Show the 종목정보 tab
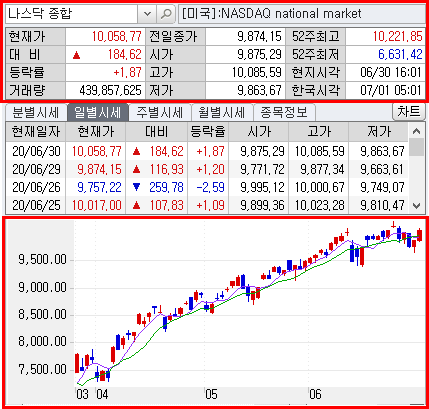 click(284, 112)
